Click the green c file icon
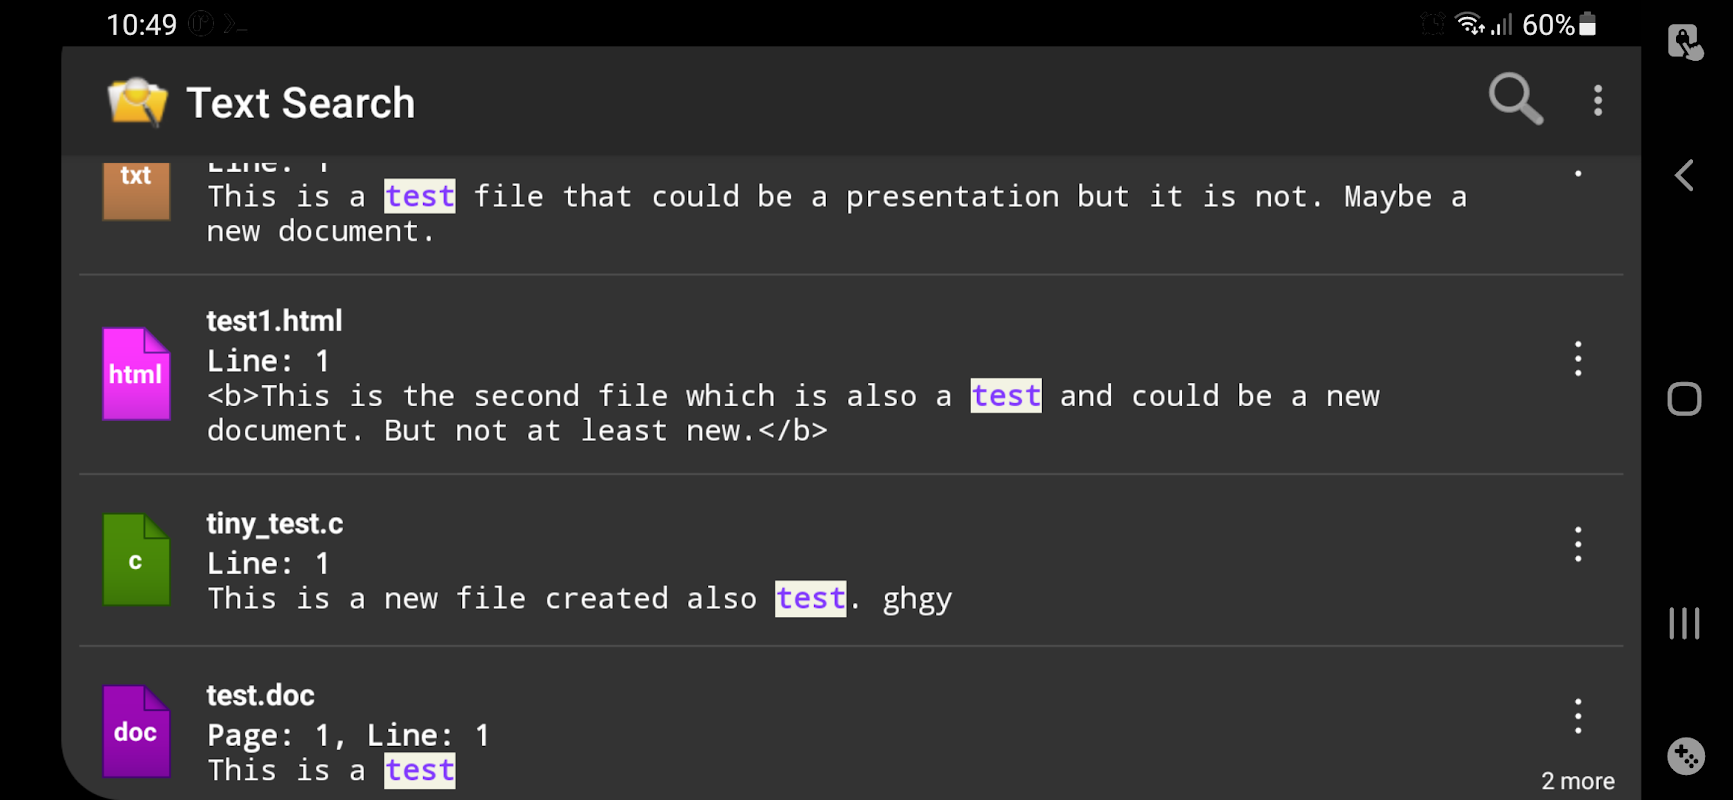The image size is (1733, 800). [x=136, y=560]
